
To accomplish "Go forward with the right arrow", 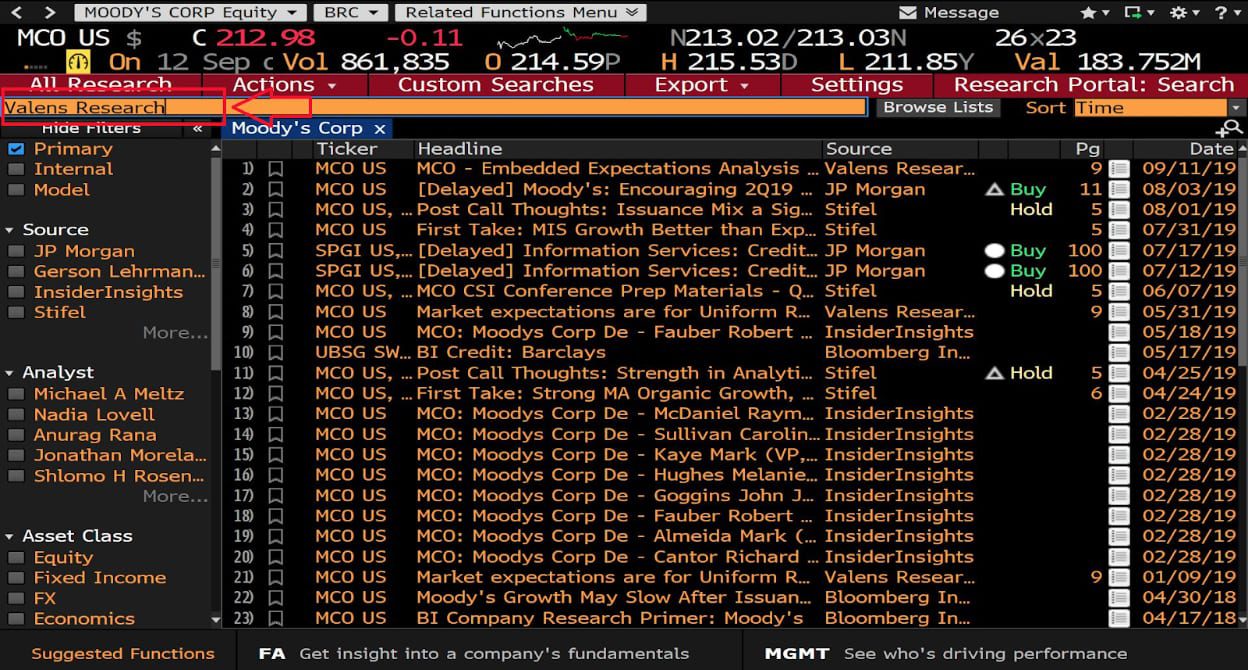I will click(50, 12).
